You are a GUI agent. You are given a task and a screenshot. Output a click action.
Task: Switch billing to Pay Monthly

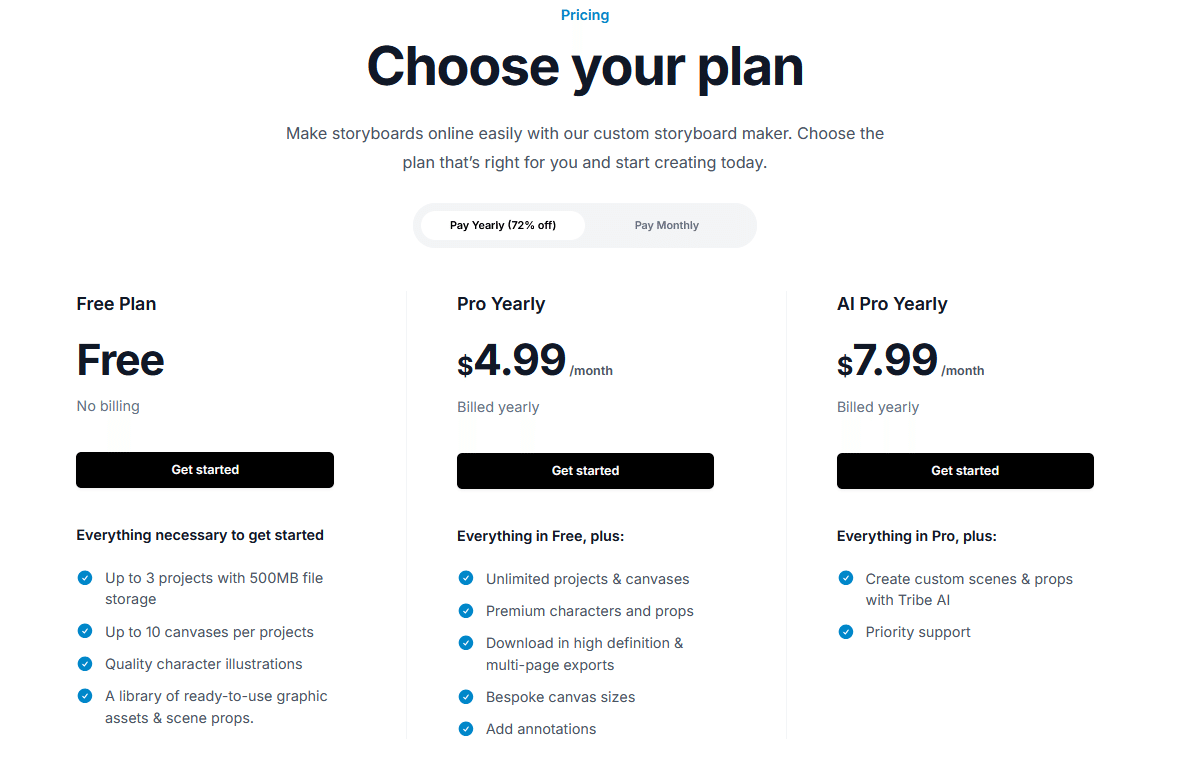click(x=667, y=225)
